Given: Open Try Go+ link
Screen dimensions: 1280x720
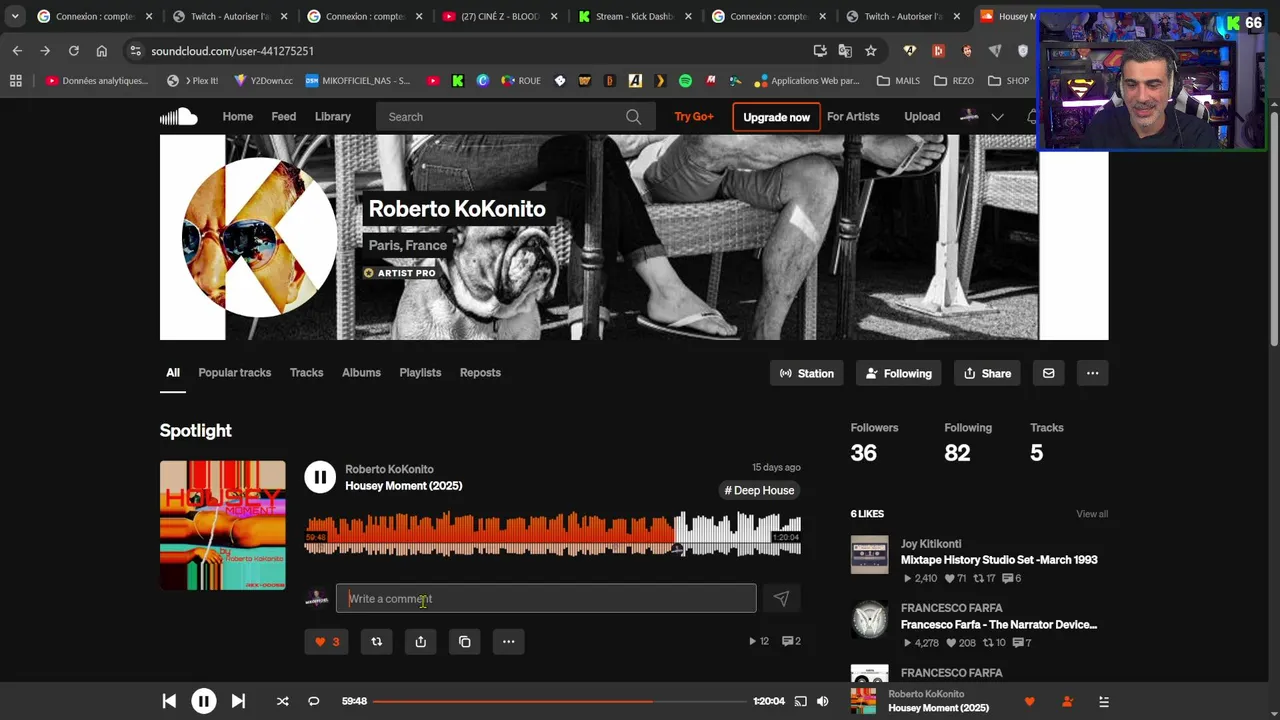Looking at the screenshot, I should click(x=694, y=117).
